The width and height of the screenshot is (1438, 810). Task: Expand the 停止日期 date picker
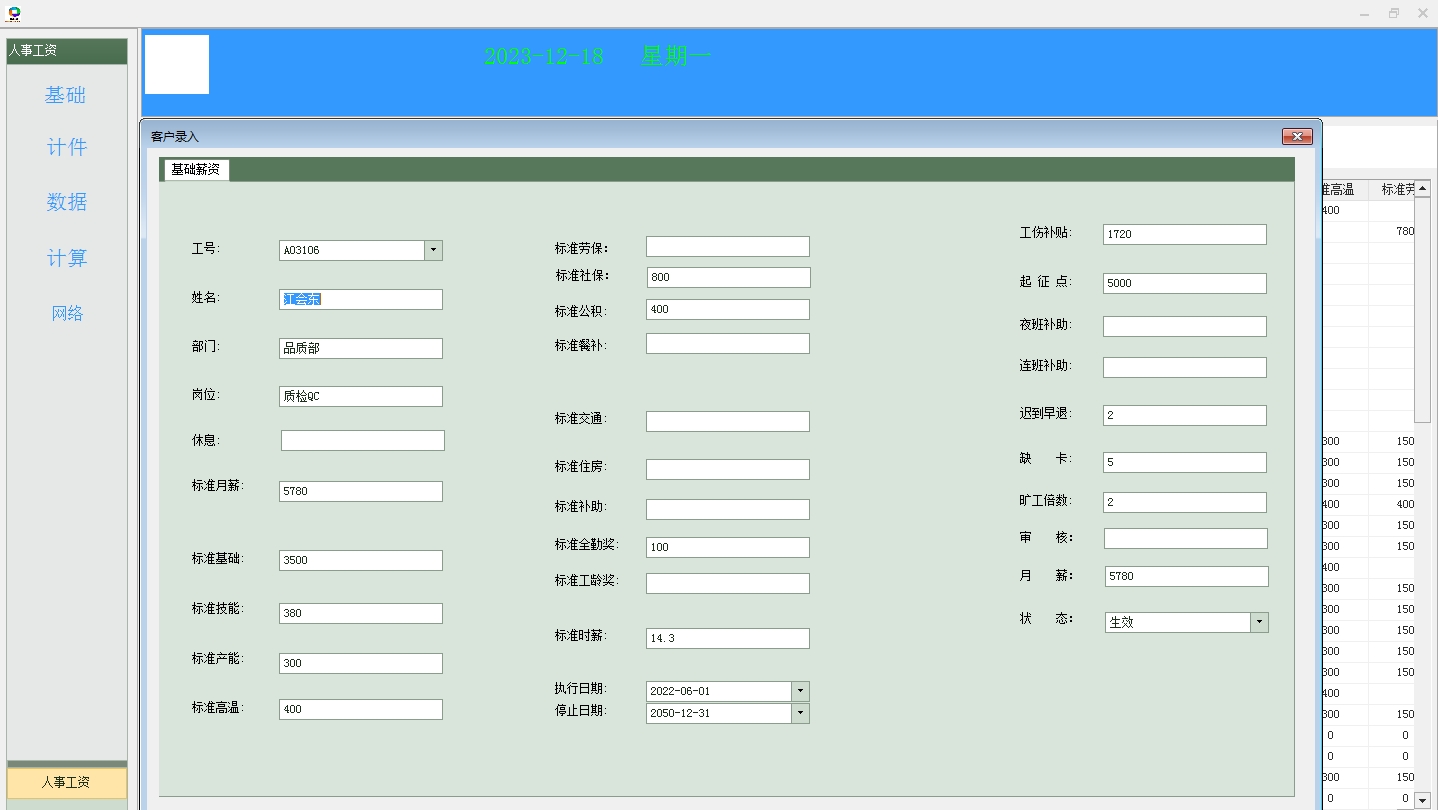pos(800,713)
